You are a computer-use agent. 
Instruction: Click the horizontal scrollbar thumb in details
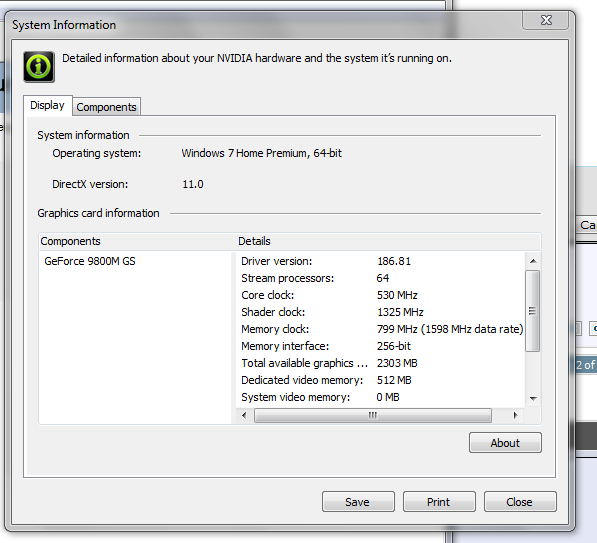click(373, 415)
